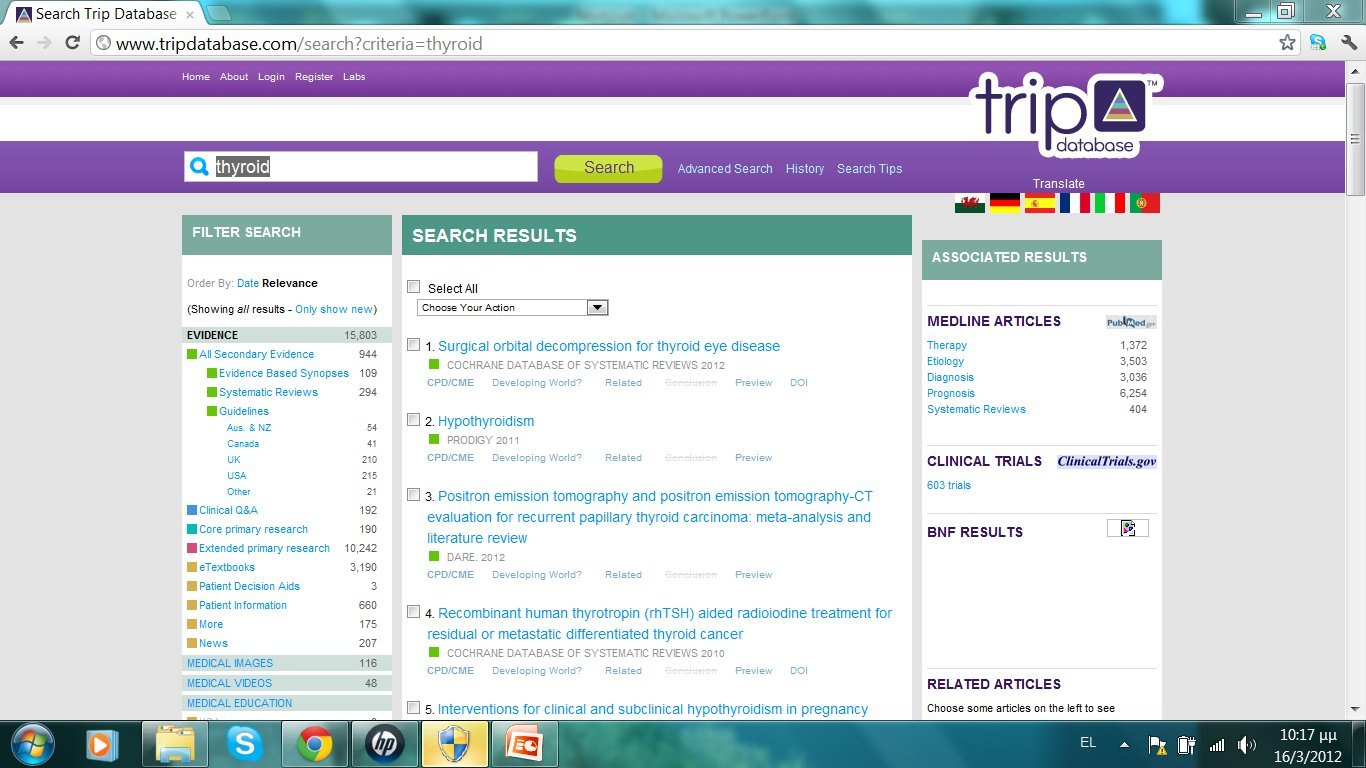Open Skype from the taskbar
The height and width of the screenshot is (768, 1366).
coord(245,744)
